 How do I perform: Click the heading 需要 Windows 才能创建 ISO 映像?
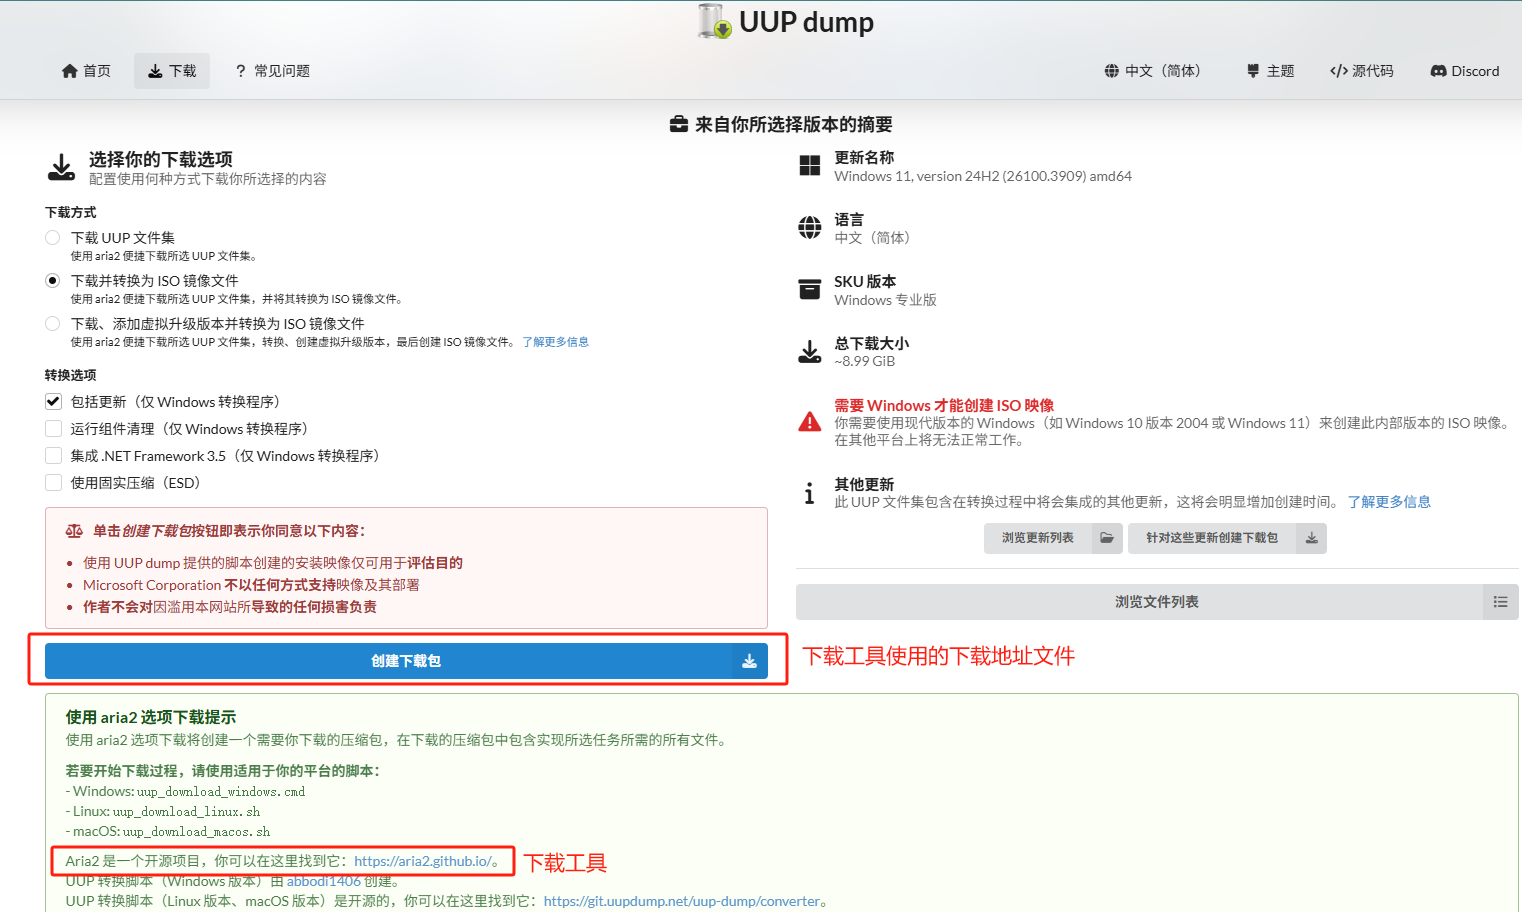coord(944,405)
